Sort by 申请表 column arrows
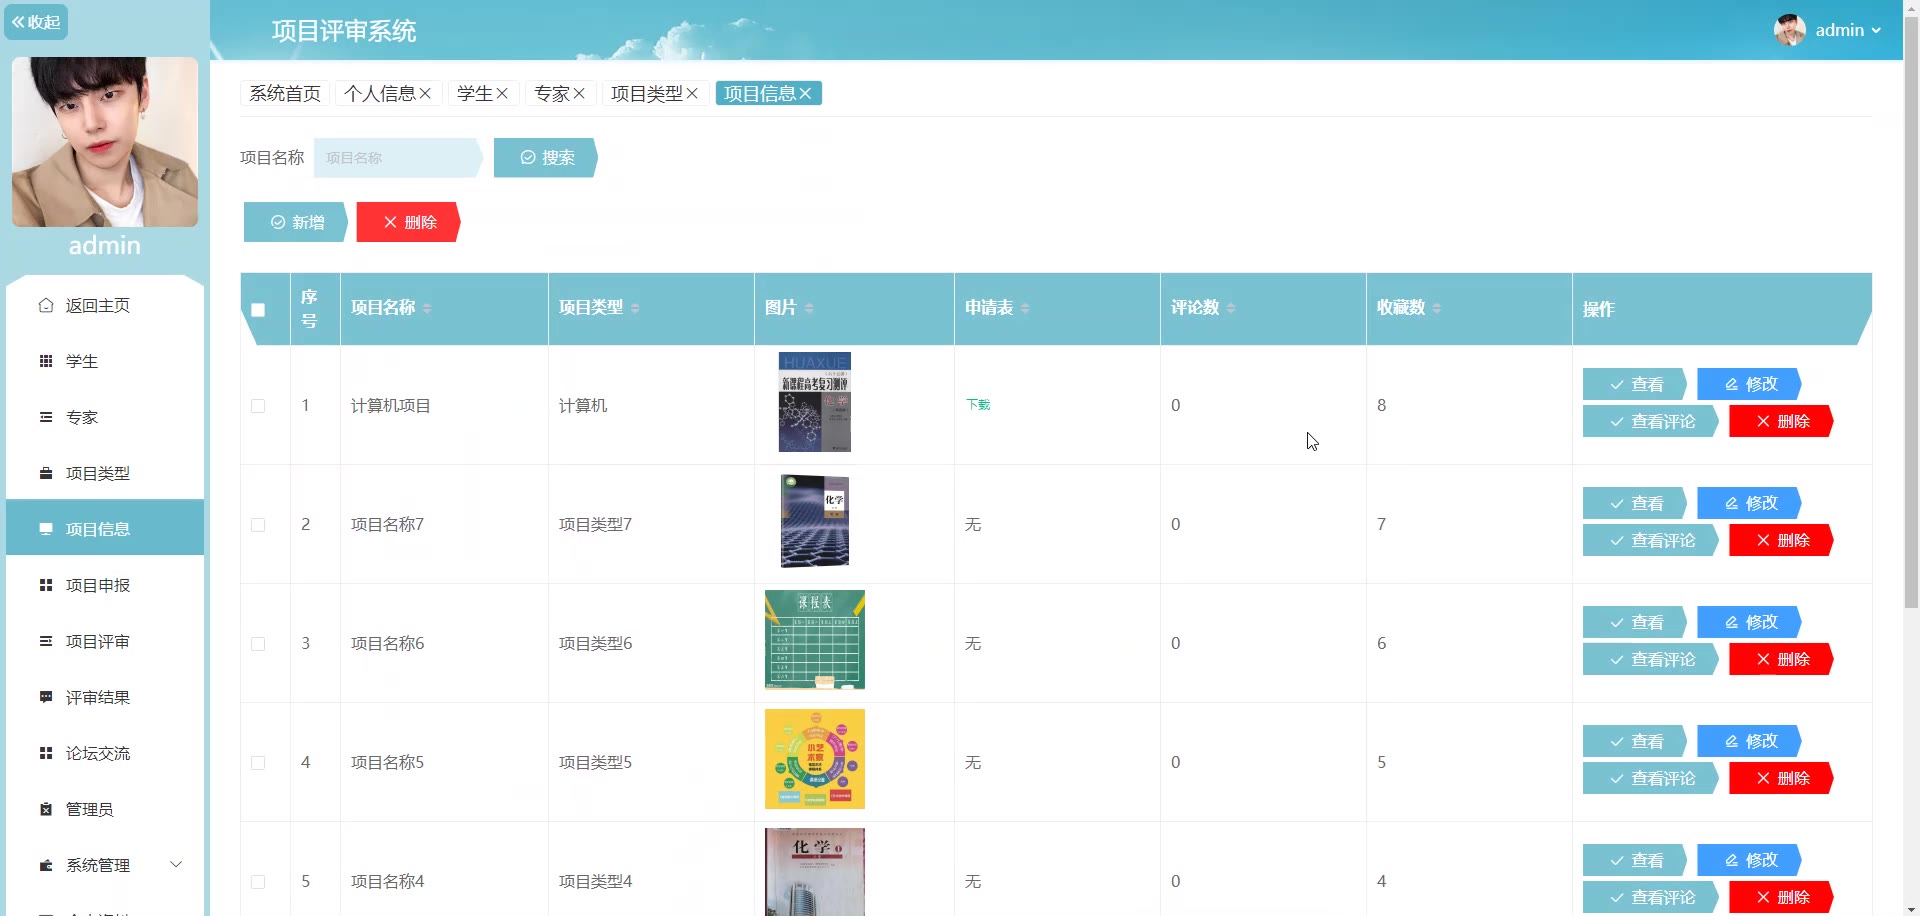 click(x=1025, y=308)
